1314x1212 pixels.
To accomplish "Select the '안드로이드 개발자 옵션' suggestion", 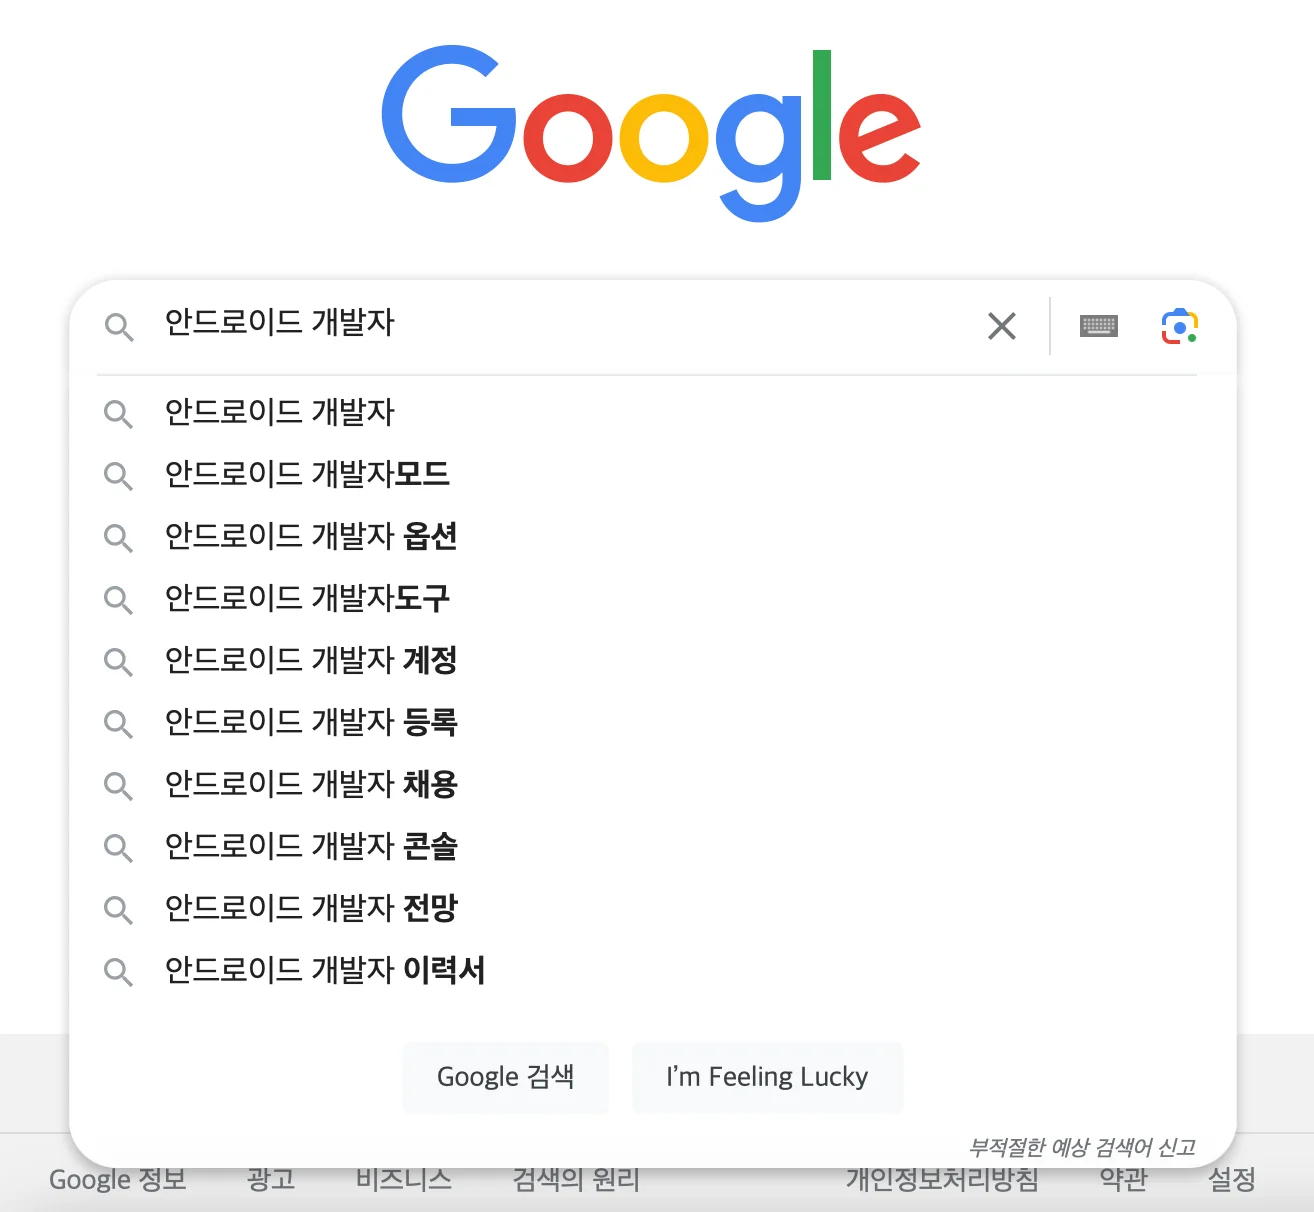I will click(311, 537).
